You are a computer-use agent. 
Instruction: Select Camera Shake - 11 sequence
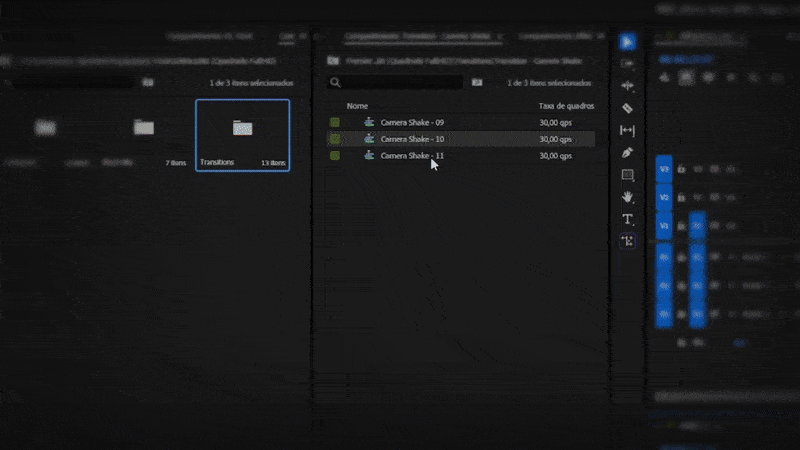tap(412, 156)
